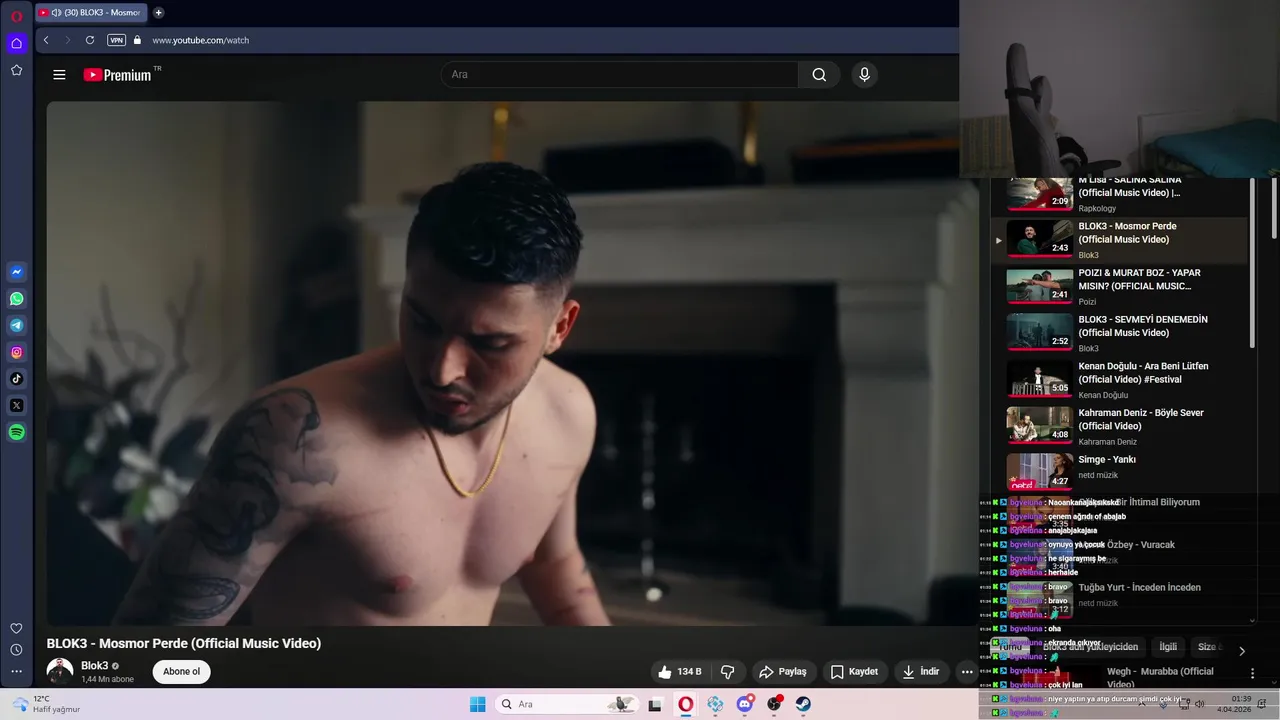The image size is (1280, 720).
Task: Select the BLOK3 - Mosmor YouTube tab
Action: click(92, 13)
